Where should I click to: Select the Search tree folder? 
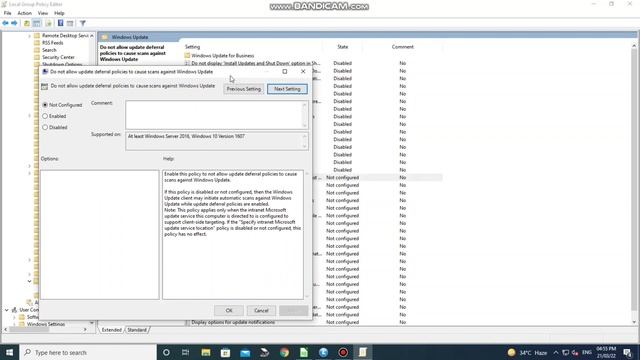49,50
